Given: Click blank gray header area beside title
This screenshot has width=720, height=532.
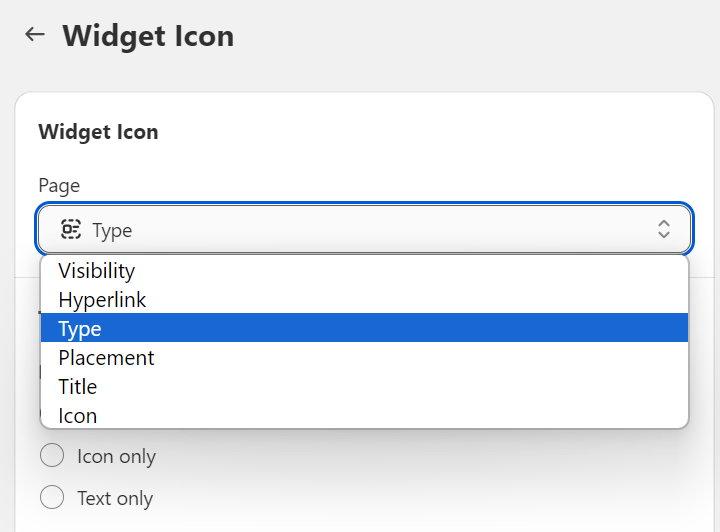Looking at the screenshot, I should tap(480, 37).
